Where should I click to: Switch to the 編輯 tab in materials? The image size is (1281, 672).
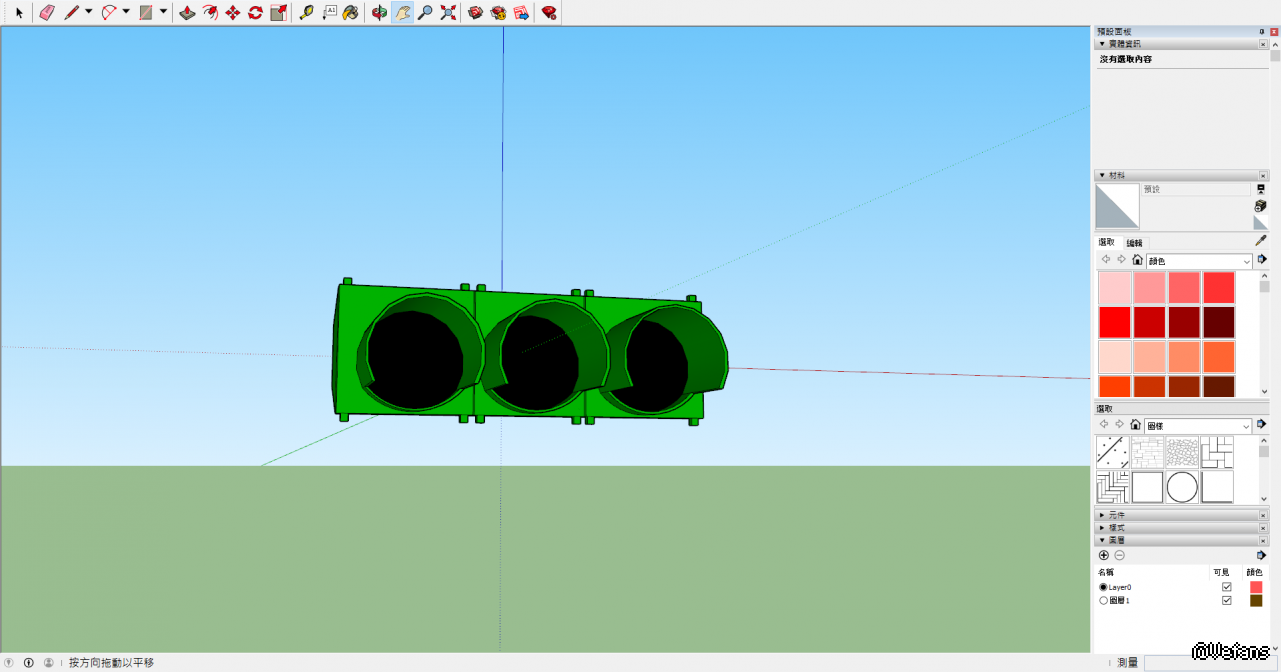coord(1134,243)
